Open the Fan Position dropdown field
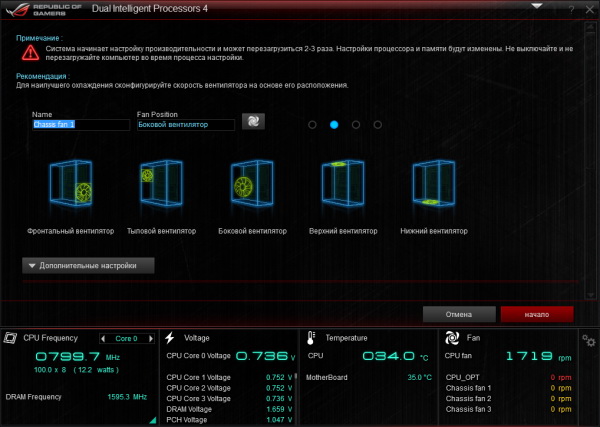600x427 pixels. 186,125
